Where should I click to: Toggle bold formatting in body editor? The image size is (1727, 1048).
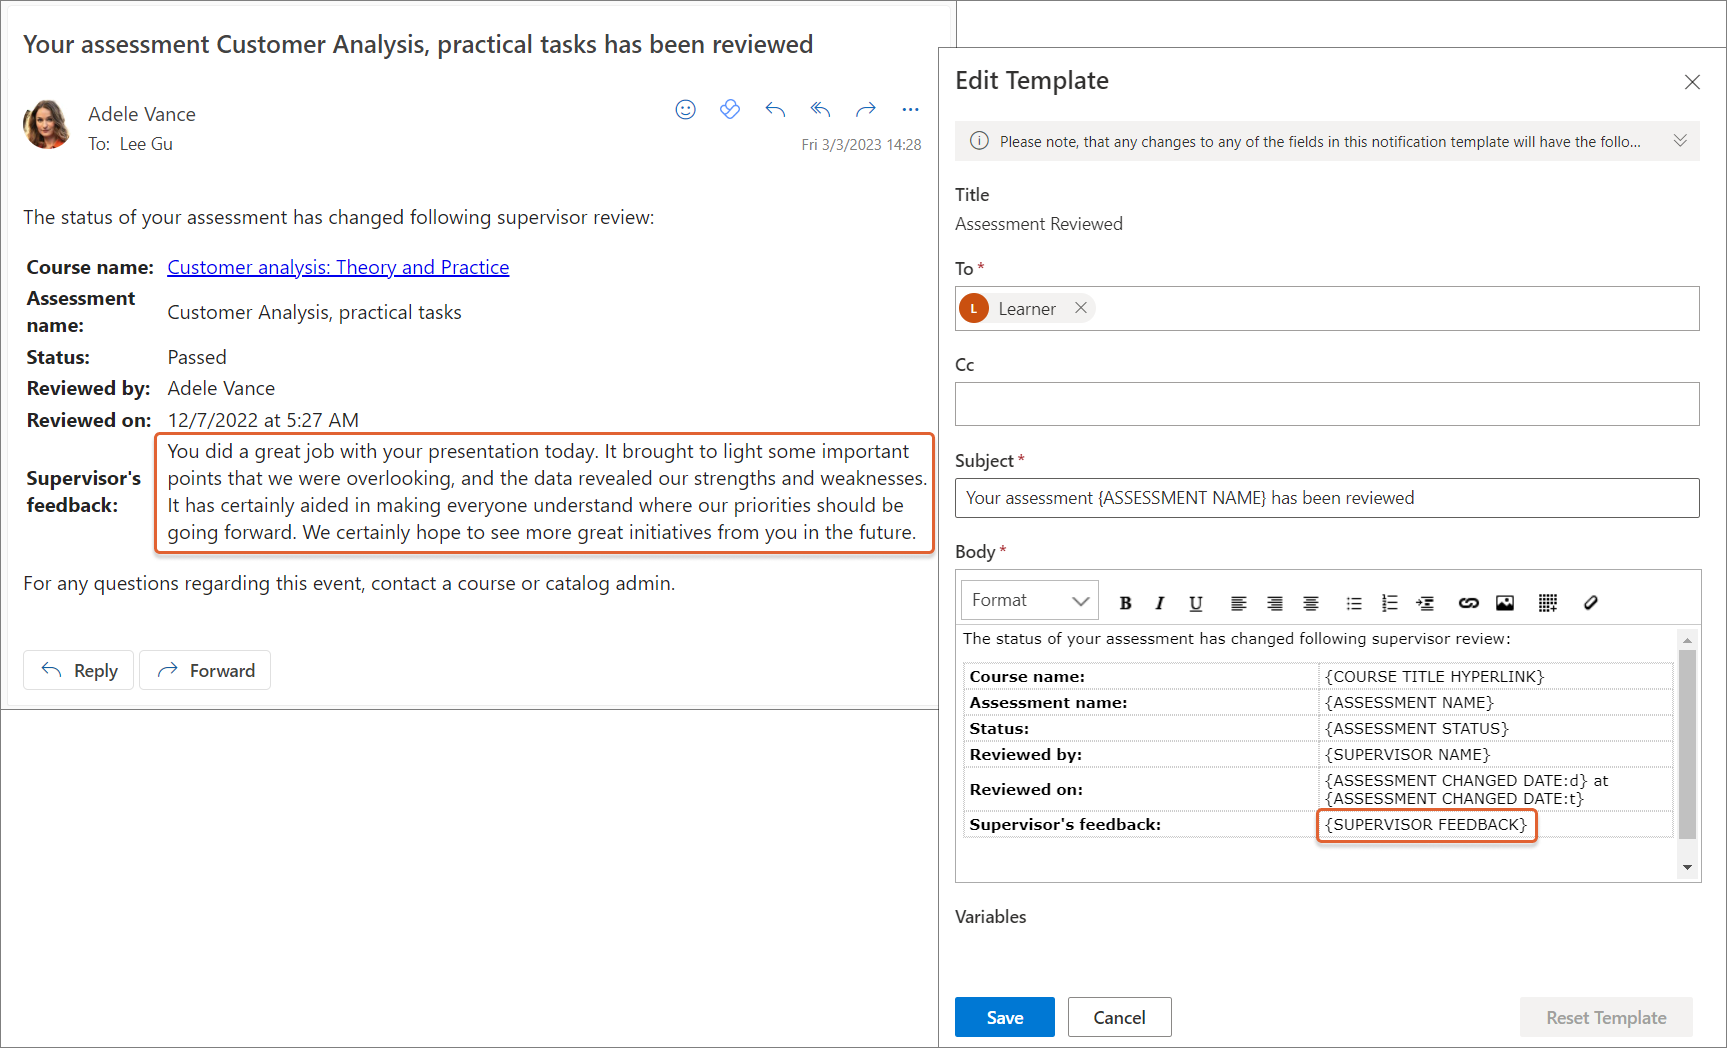pos(1125,603)
